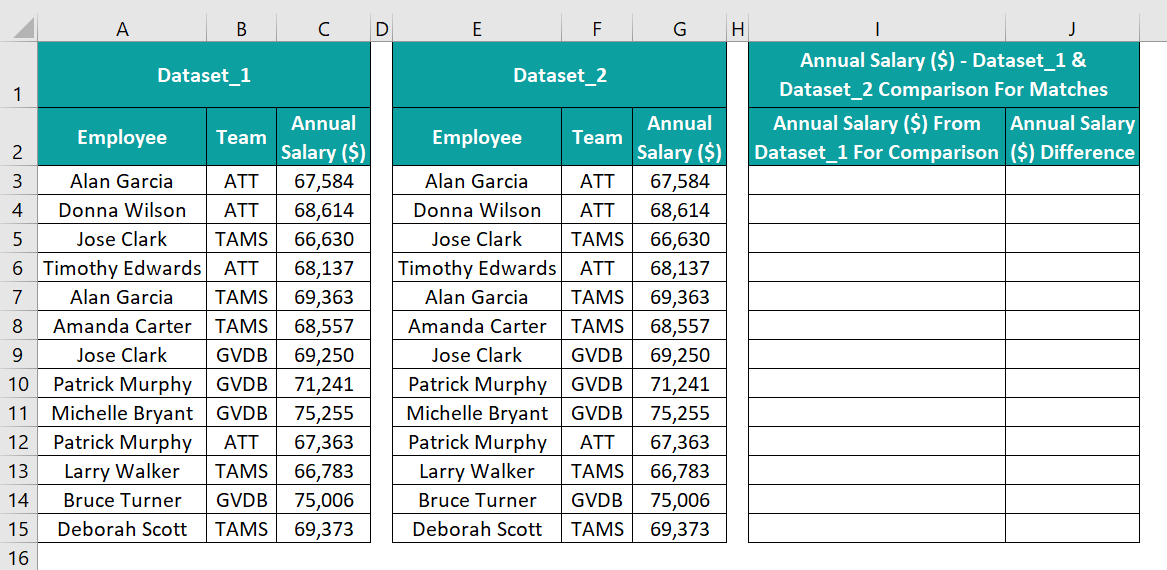
Task: Select column J header
Action: (x=1072, y=29)
